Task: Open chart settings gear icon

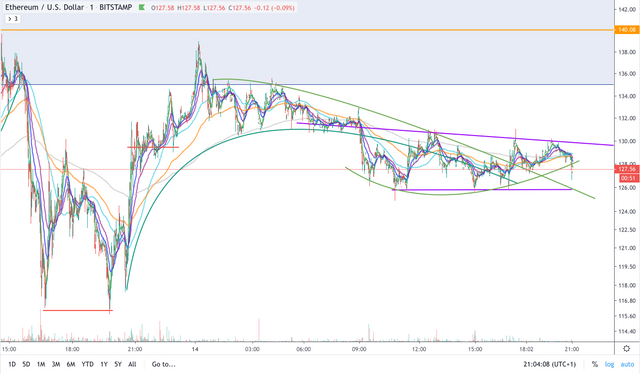Action: pos(627,349)
